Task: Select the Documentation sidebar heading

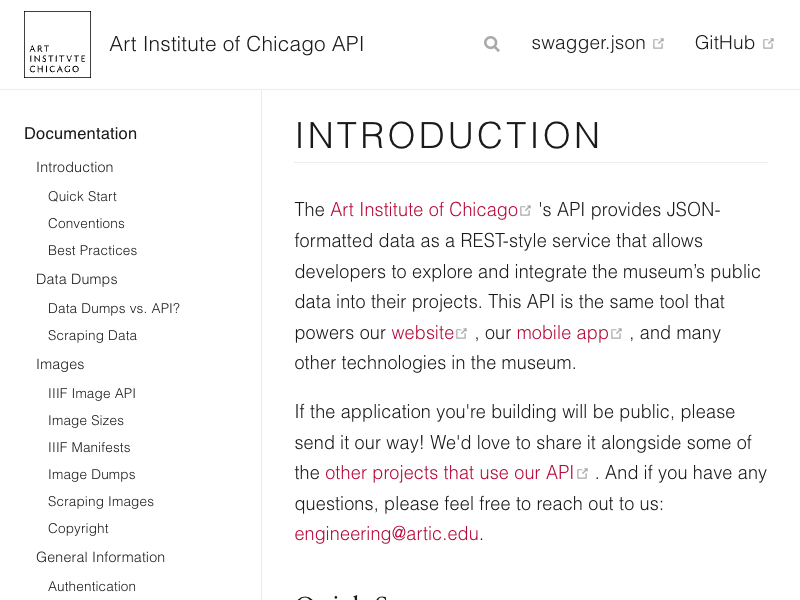Action: click(x=81, y=134)
